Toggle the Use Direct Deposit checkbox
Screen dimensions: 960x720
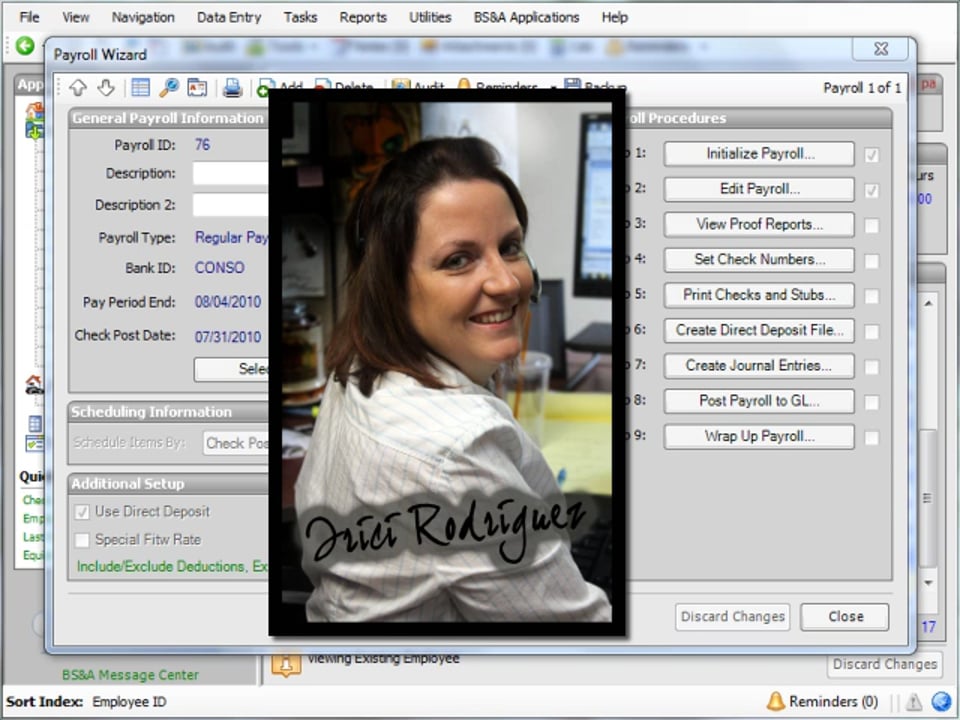[82, 512]
